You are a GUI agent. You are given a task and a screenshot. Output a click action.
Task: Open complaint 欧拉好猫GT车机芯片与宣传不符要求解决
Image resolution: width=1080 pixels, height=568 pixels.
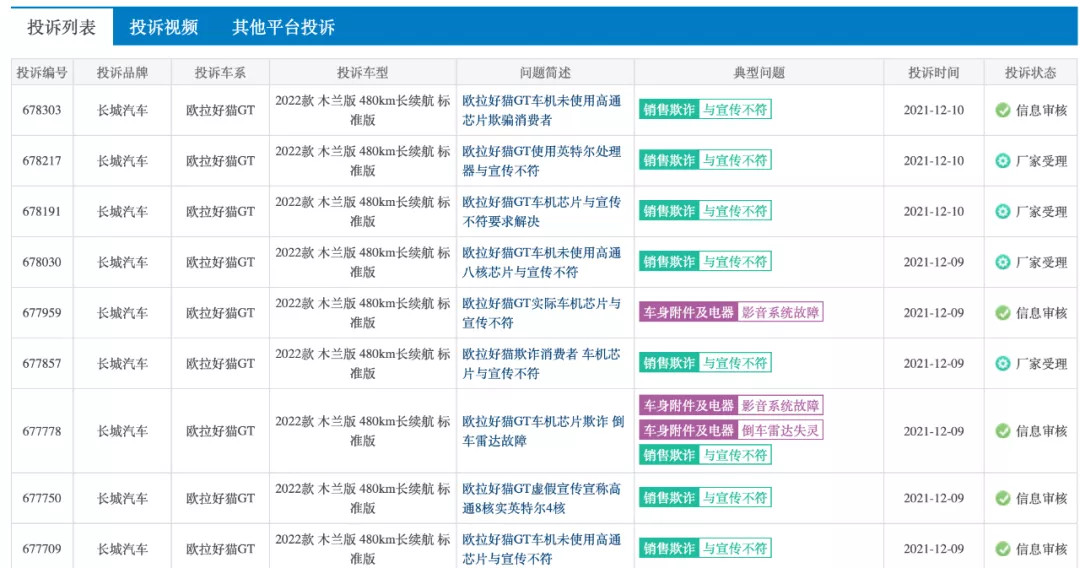click(x=541, y=211)
